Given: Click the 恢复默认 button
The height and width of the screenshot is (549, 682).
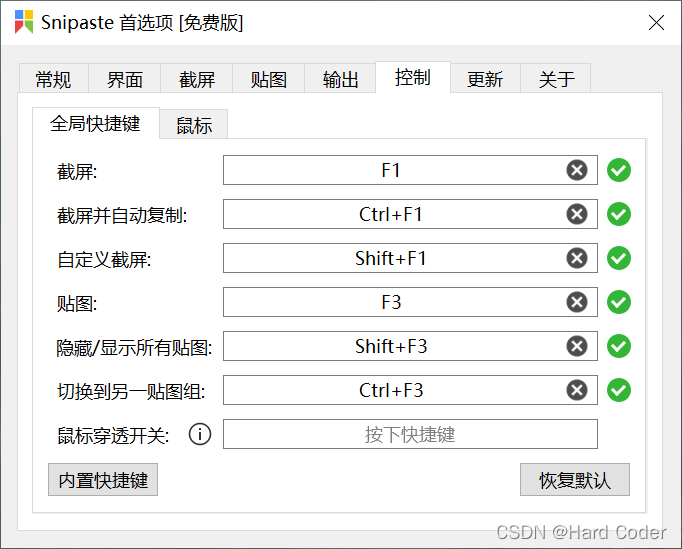Looking at the screenshot, I should coord(575,480).
